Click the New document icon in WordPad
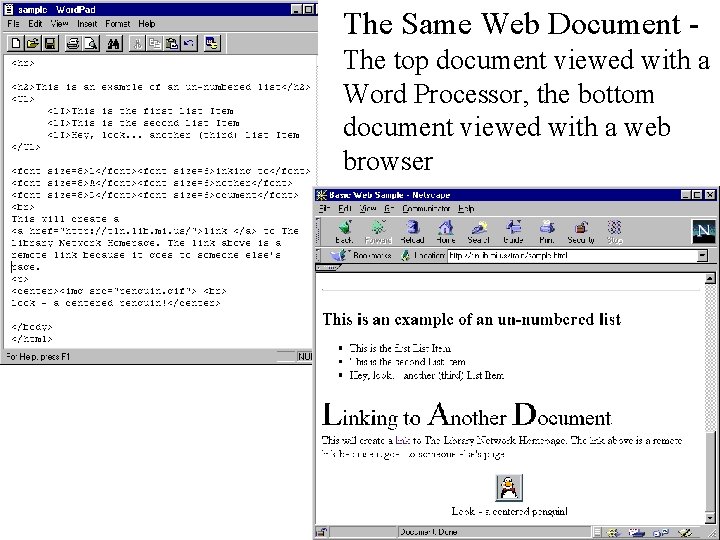Screen dimensions: 720x540 click(x=16, y=44)
